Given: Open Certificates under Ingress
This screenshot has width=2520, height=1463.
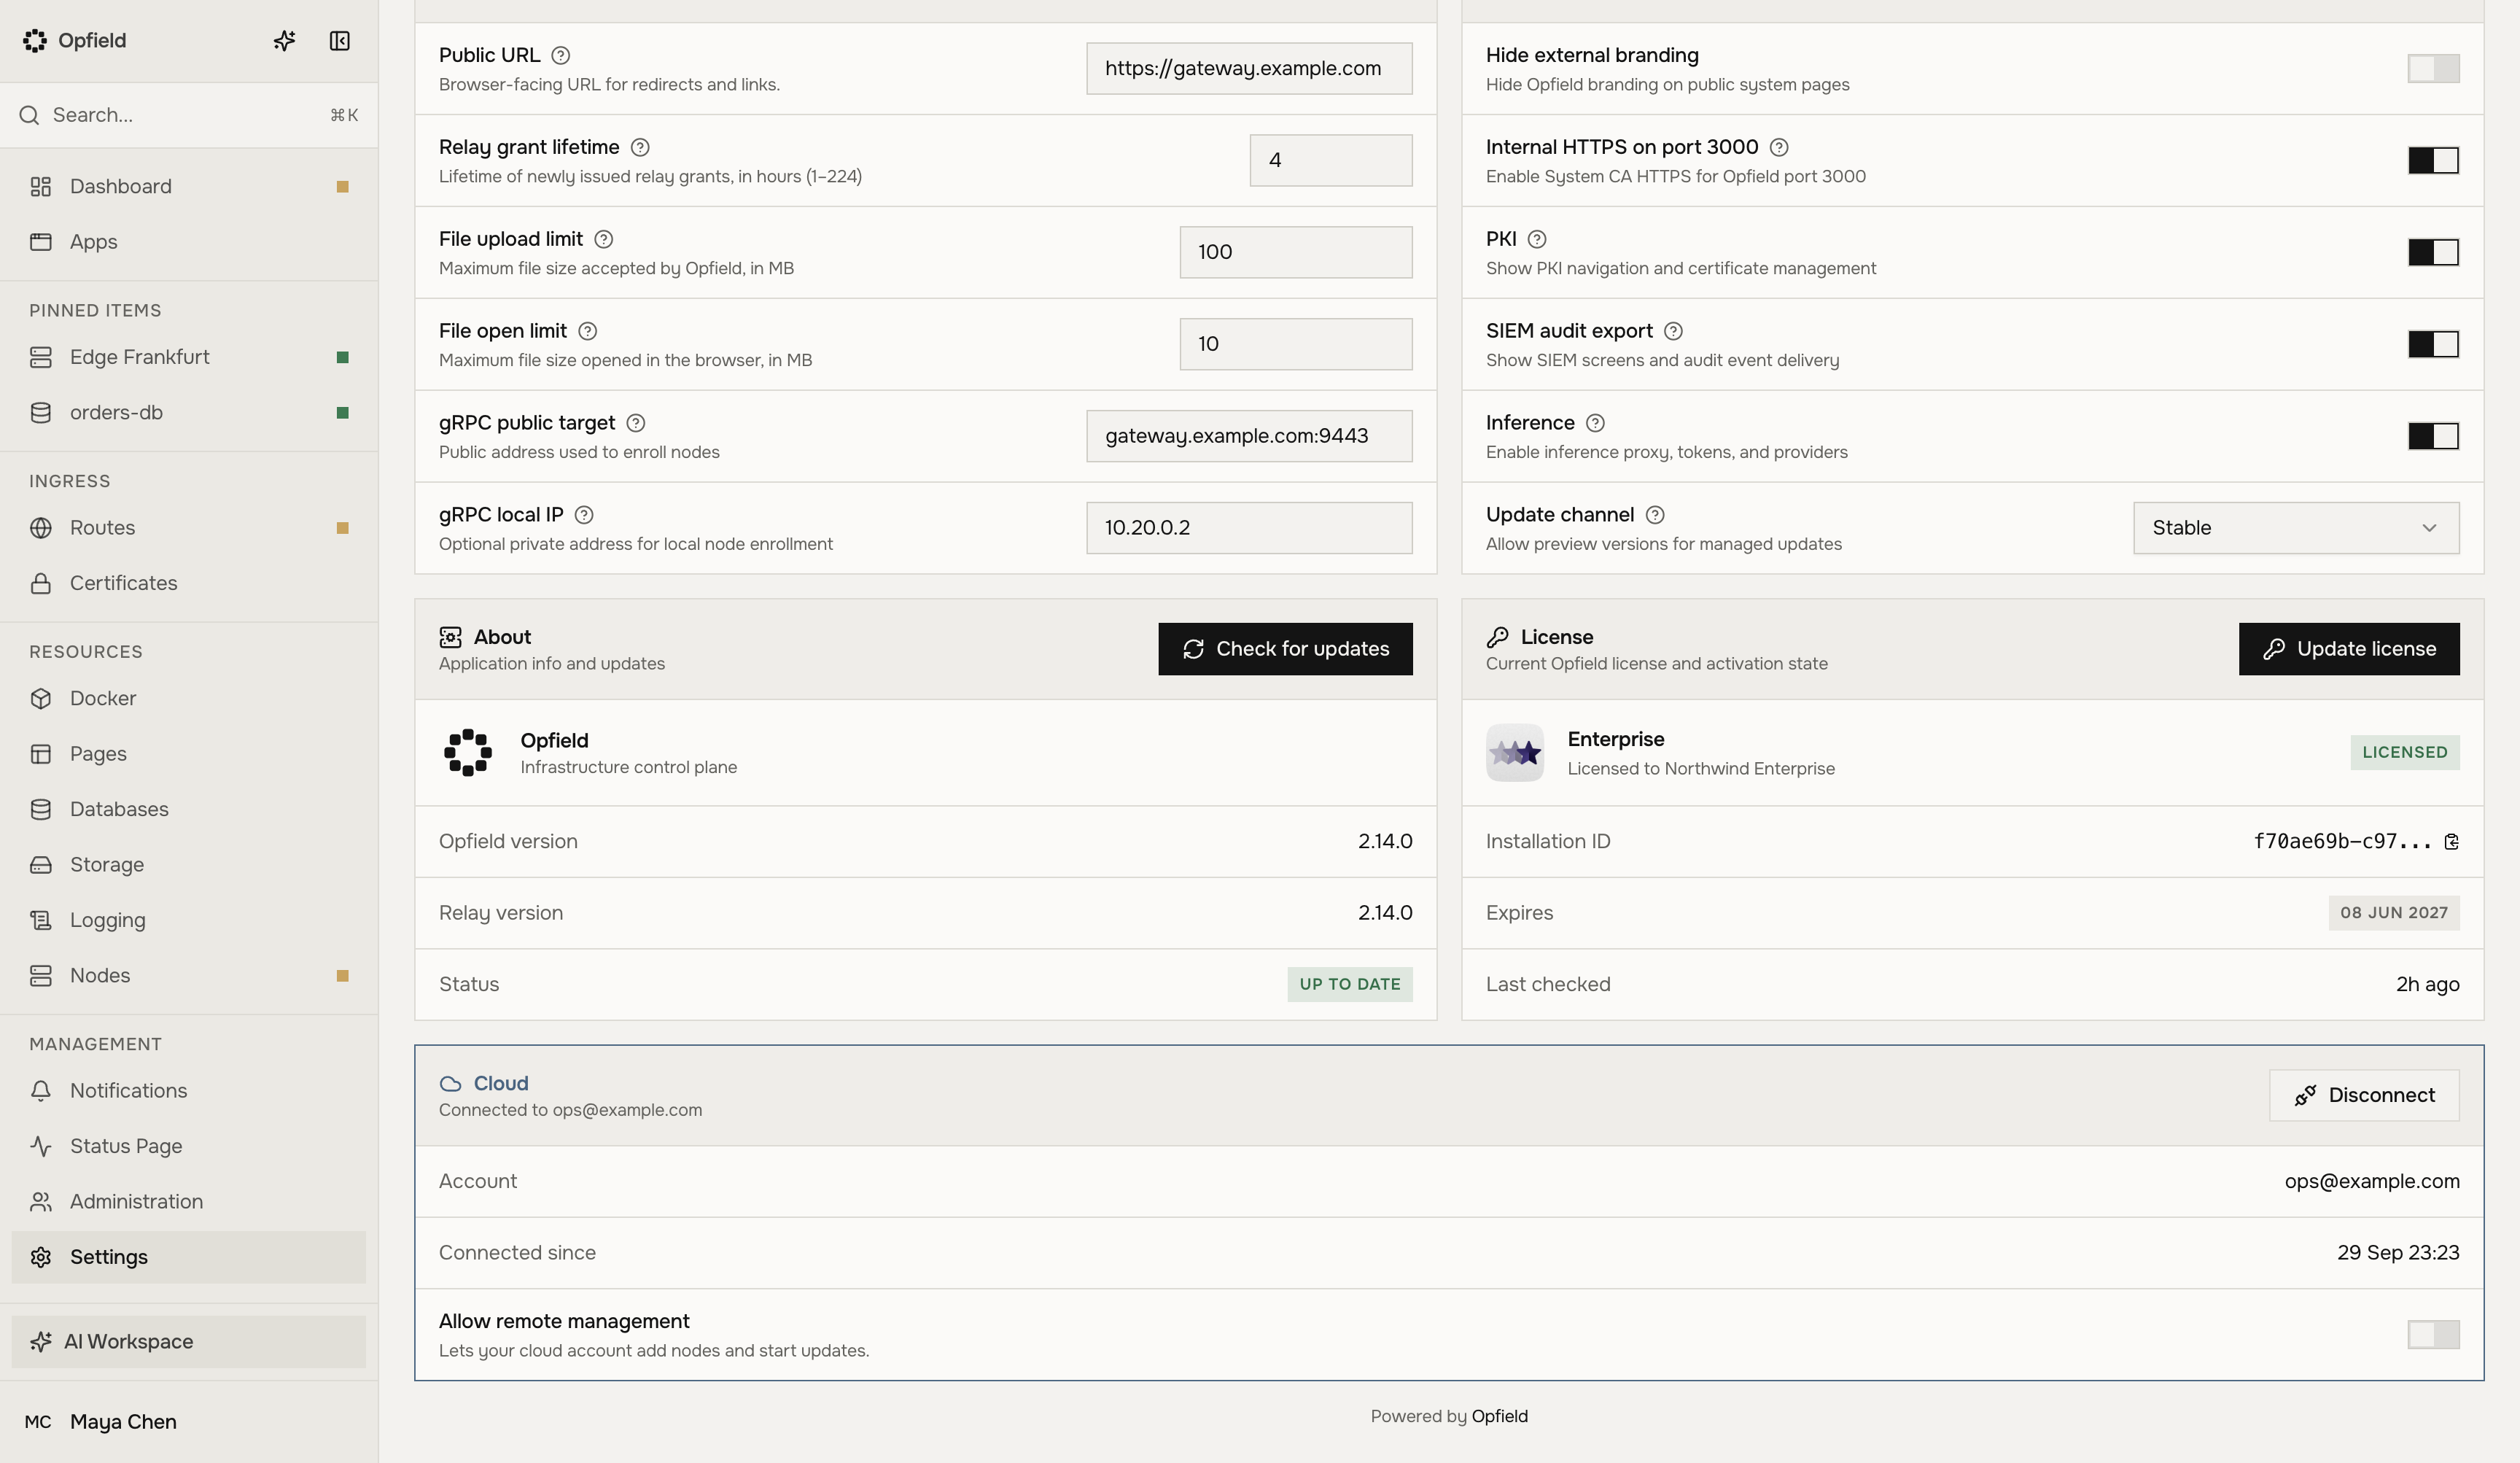Looking at the screenshot, I should (x=189, y=584).
